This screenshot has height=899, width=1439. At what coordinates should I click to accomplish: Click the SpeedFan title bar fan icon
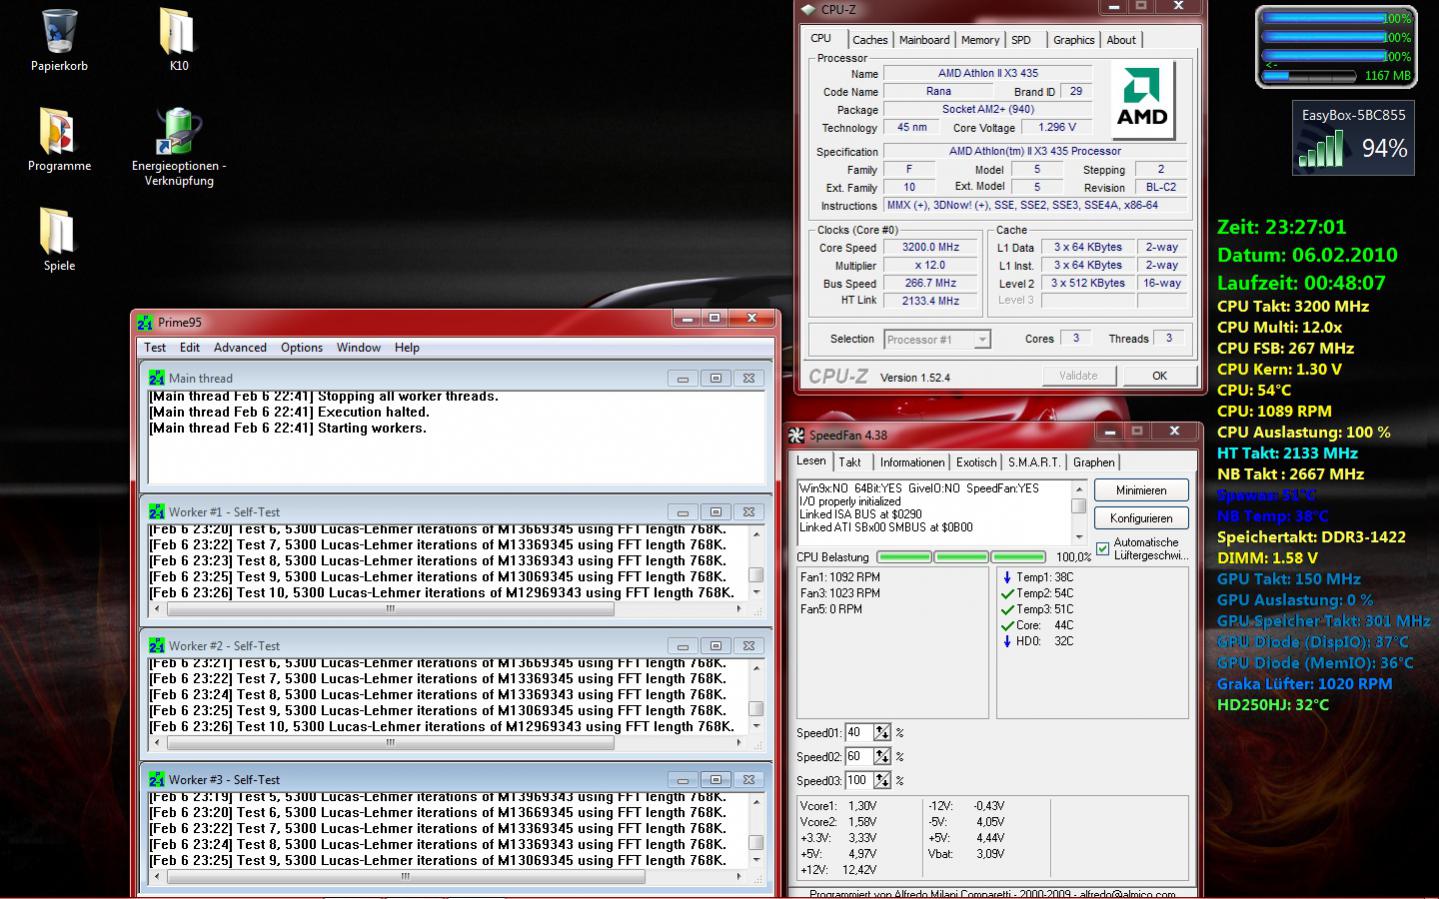click(797, 435)
